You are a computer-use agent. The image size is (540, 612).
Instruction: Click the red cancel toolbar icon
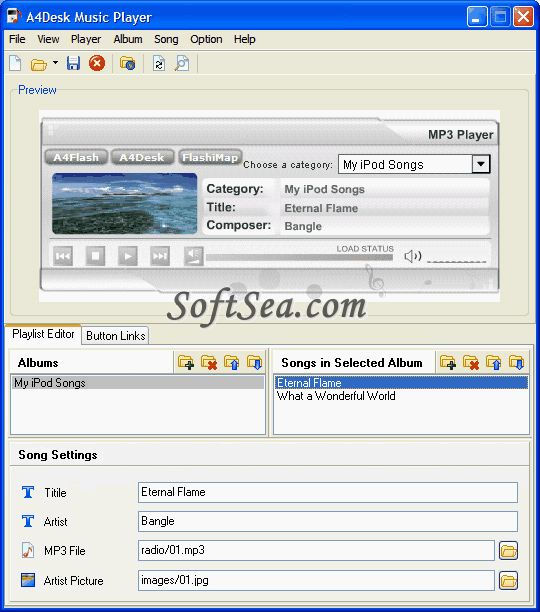97,63
